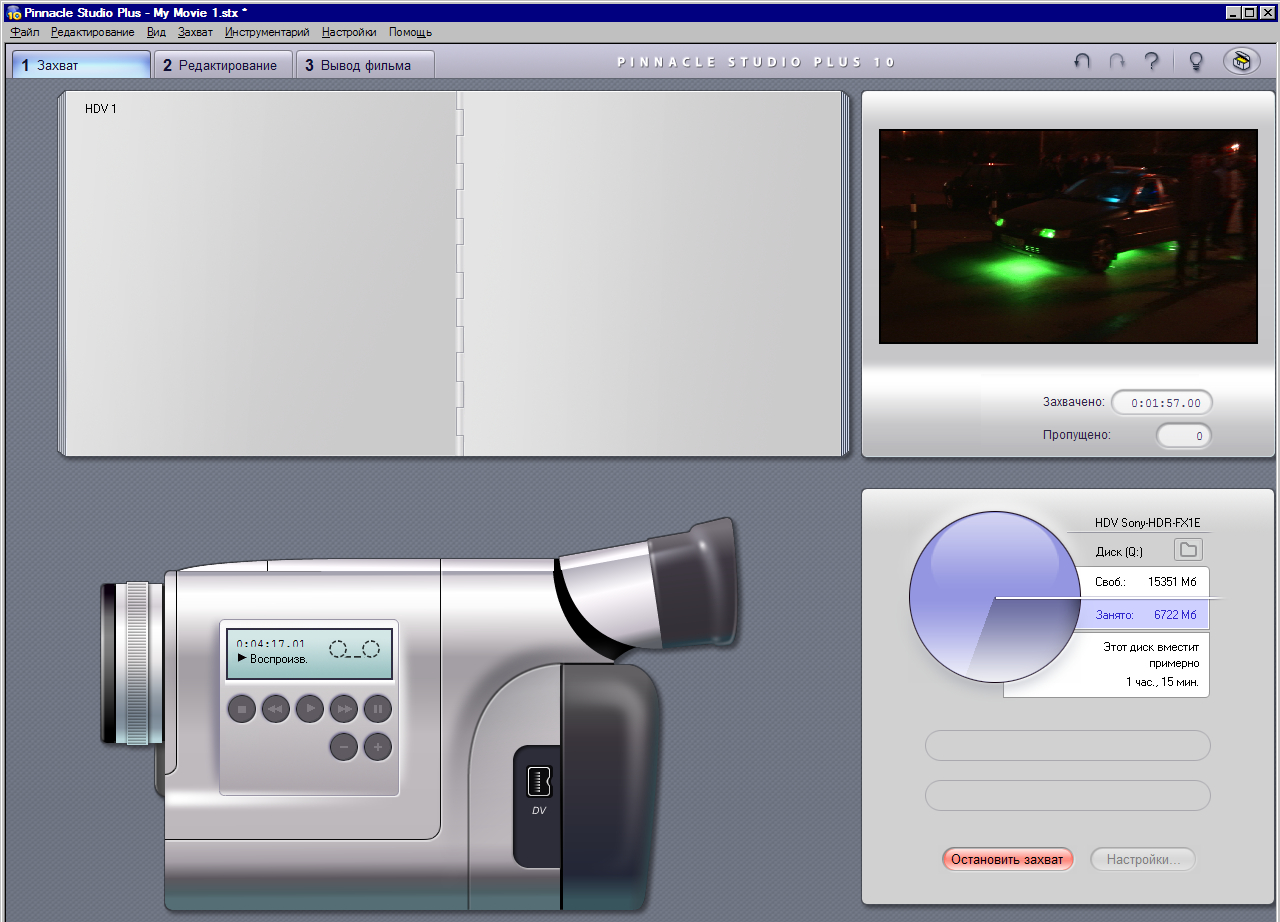Open capture folder via folder icon

[1188, 550]
